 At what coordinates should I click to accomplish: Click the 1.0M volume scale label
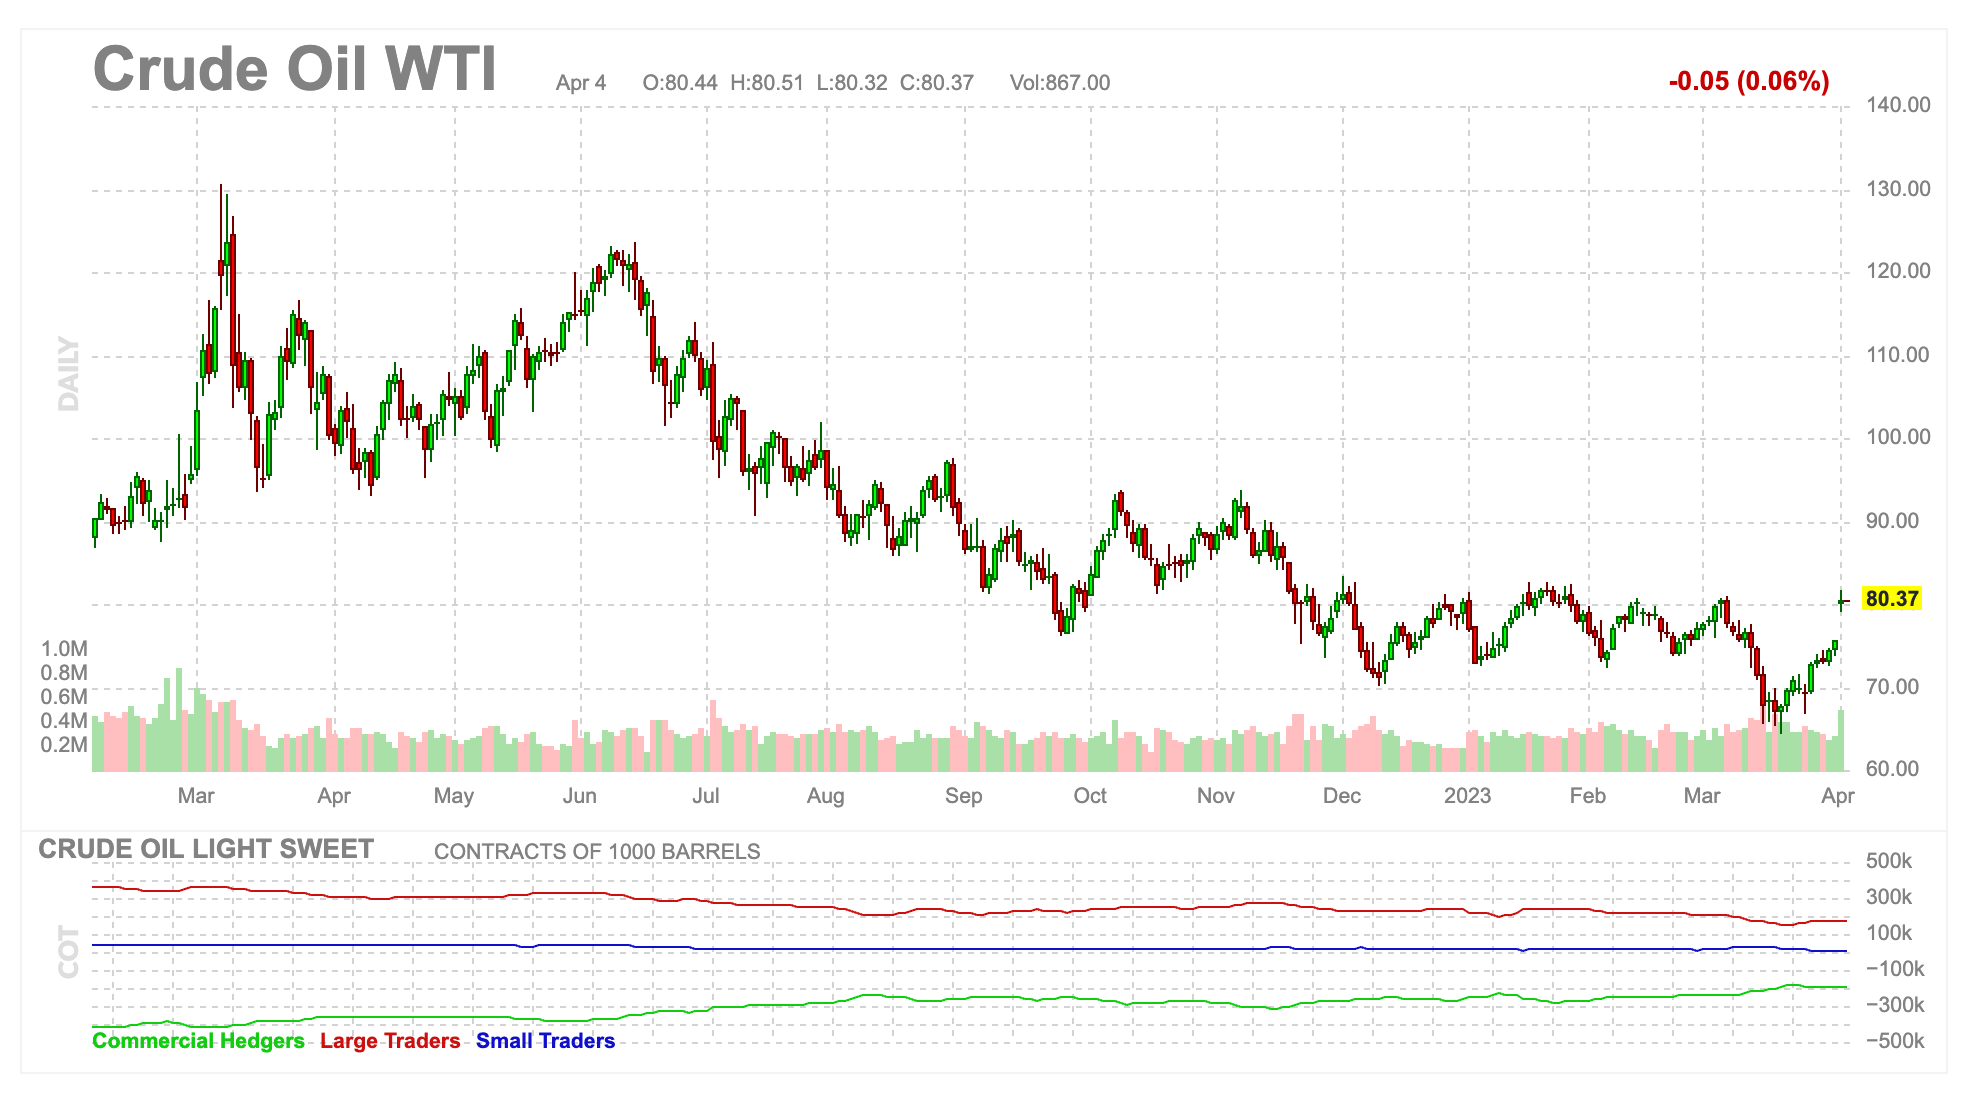point(64,649)
